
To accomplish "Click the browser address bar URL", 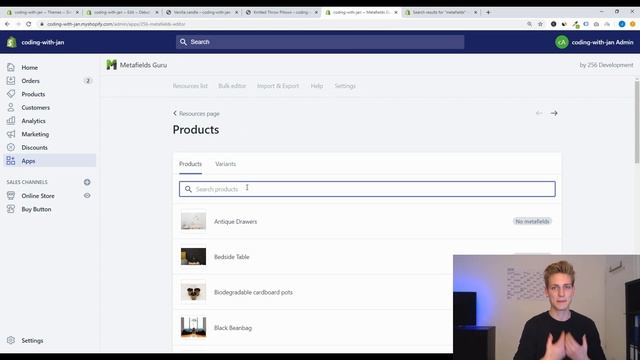I will coord(116,24).
